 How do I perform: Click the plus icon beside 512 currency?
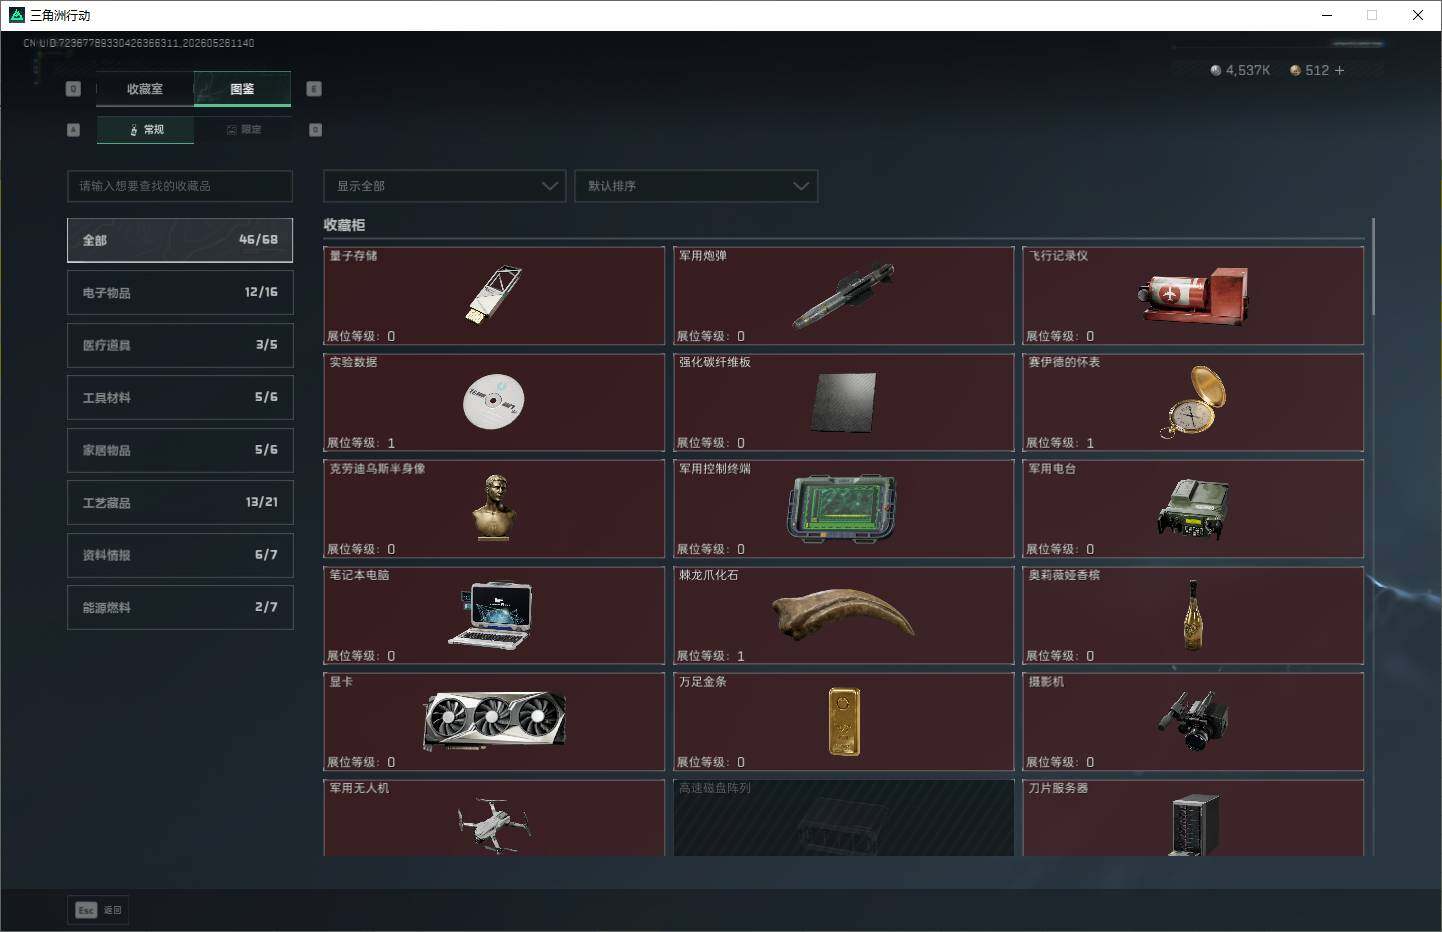pos(1339,70)
